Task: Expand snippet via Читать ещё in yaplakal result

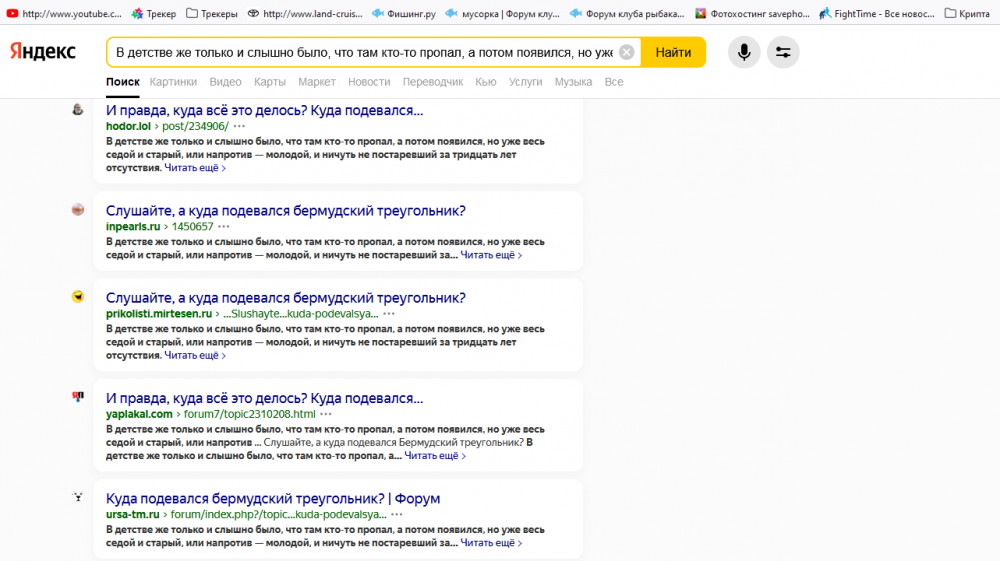Action: (x=434, y=456)
